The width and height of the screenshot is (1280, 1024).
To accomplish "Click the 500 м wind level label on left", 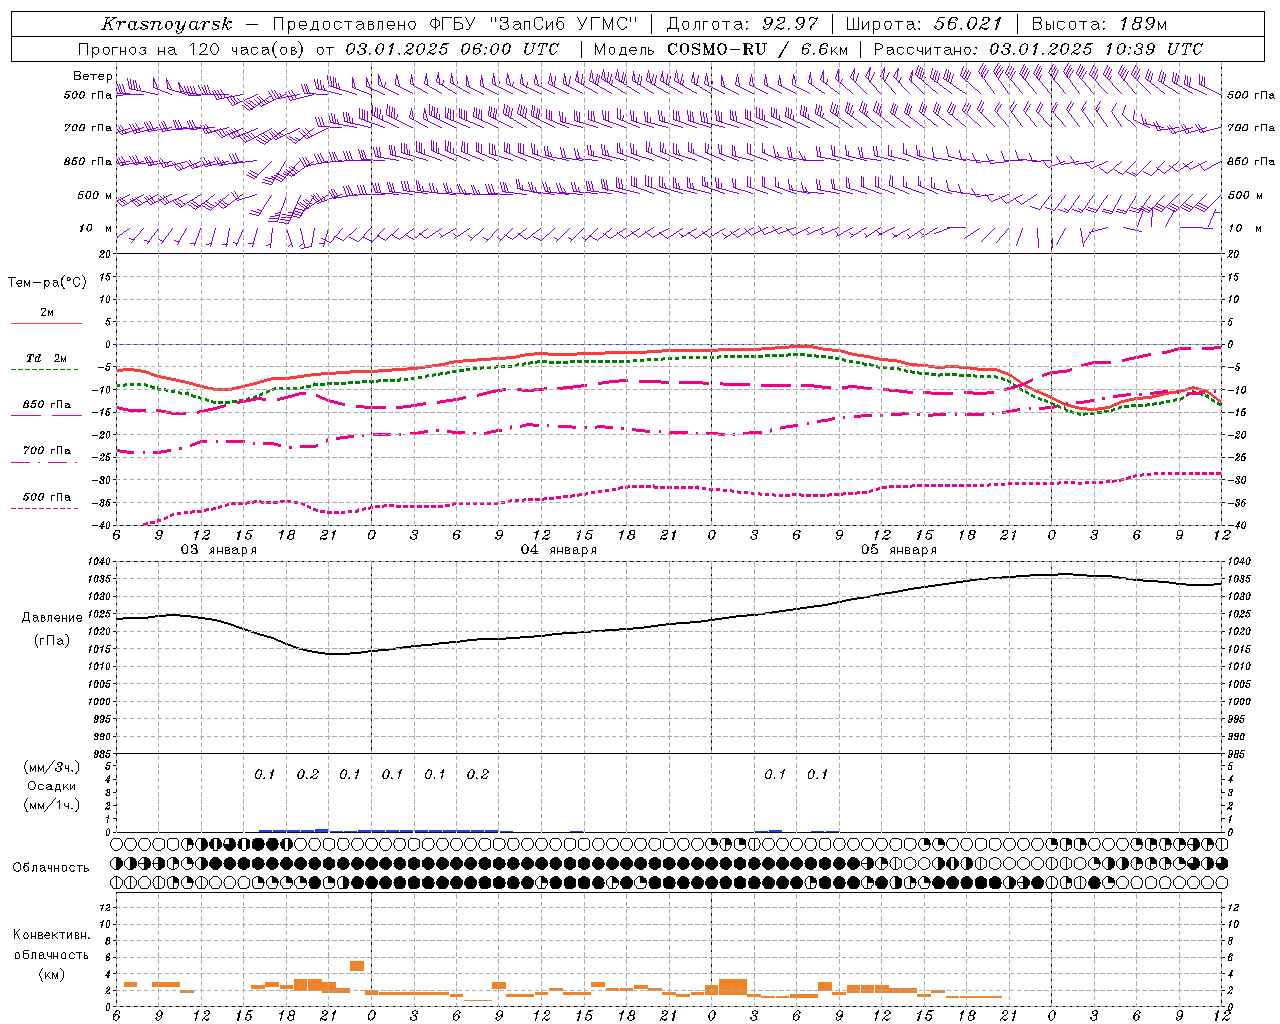I will (95, 195).
